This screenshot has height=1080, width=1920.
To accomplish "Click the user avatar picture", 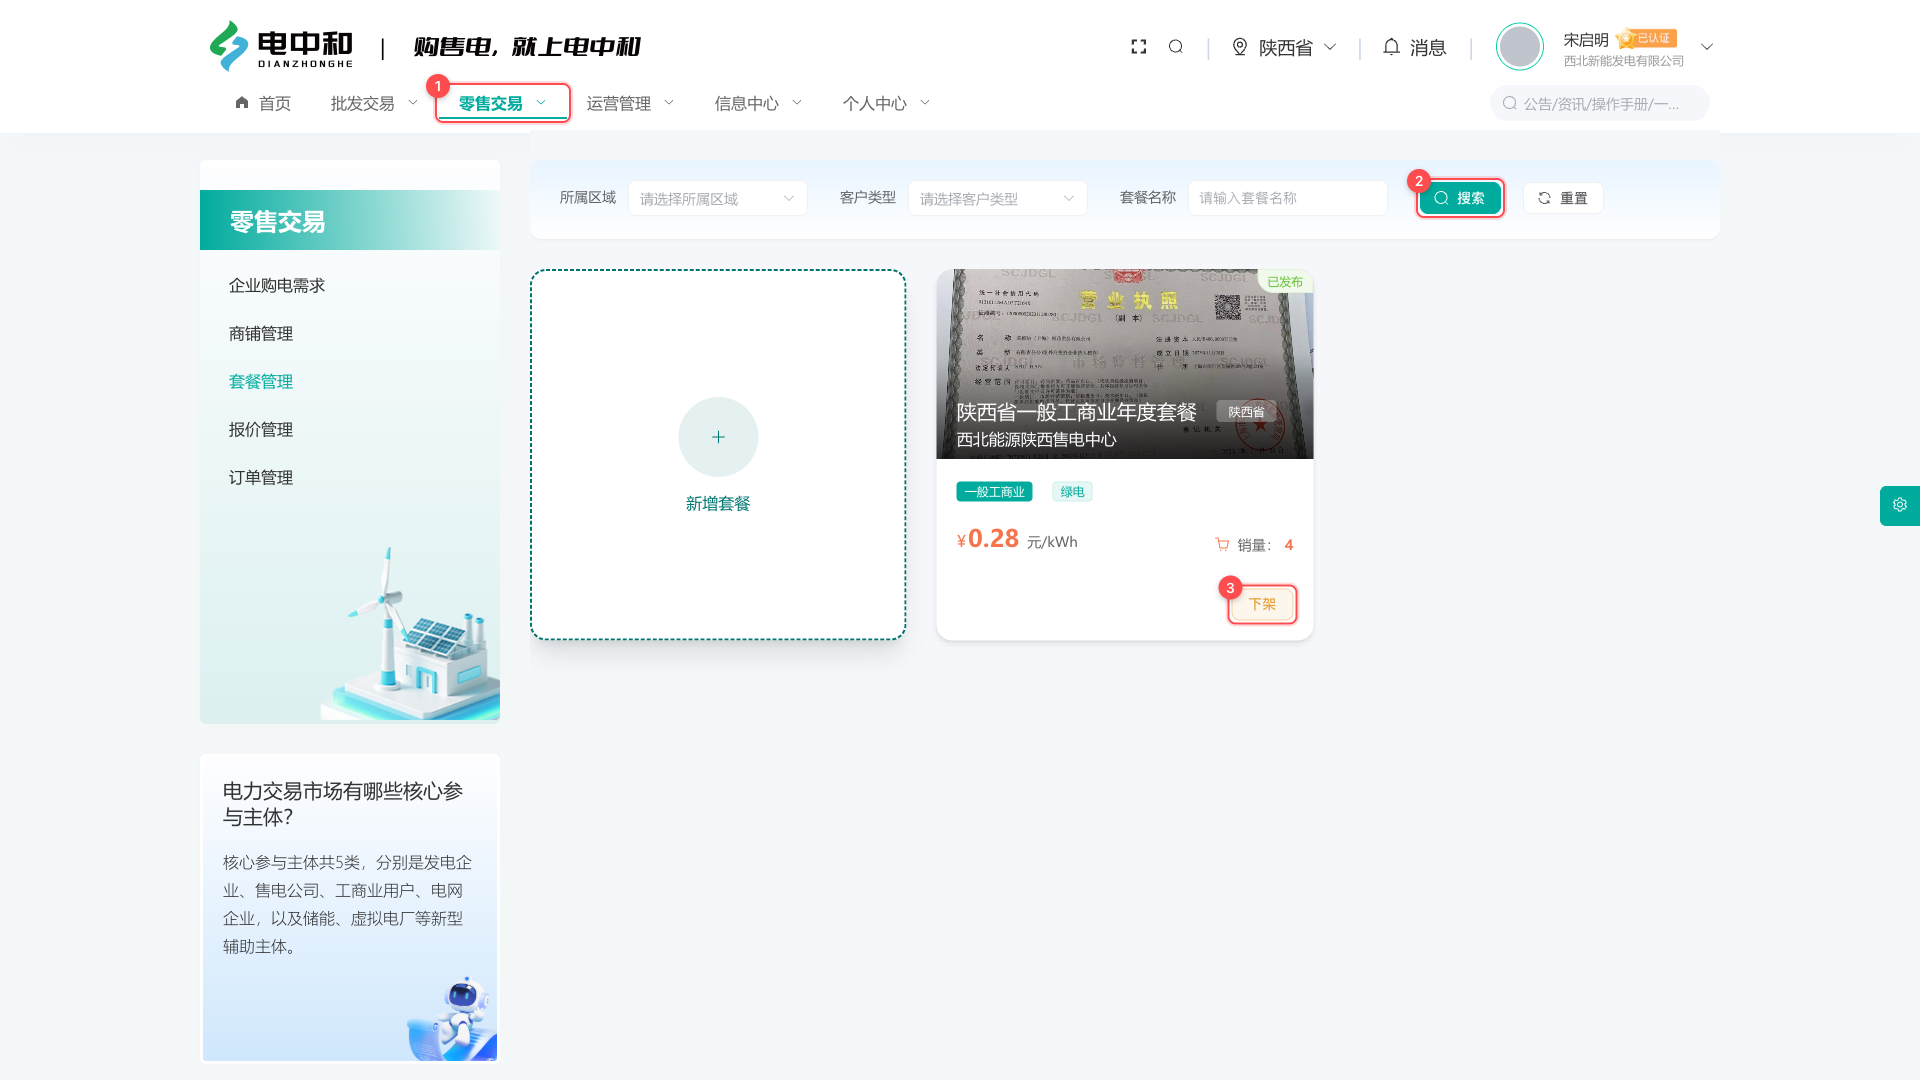I will coord(1519,47).
